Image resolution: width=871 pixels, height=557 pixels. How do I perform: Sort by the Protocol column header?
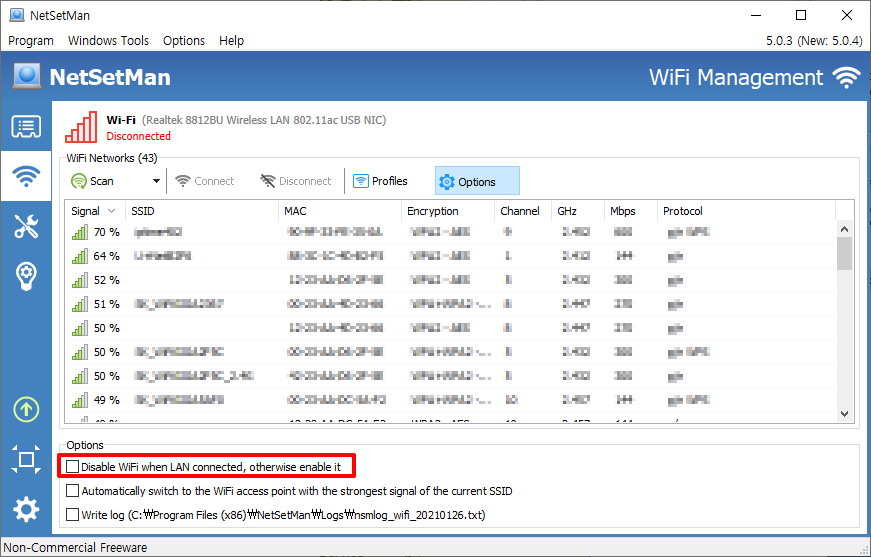746,211
